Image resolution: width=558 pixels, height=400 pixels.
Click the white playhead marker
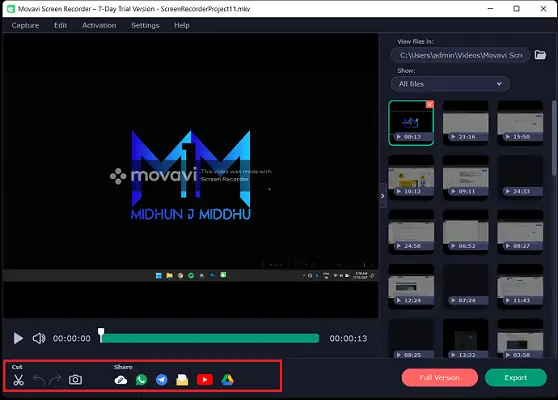pyautogui.click(x=101, y=335)
